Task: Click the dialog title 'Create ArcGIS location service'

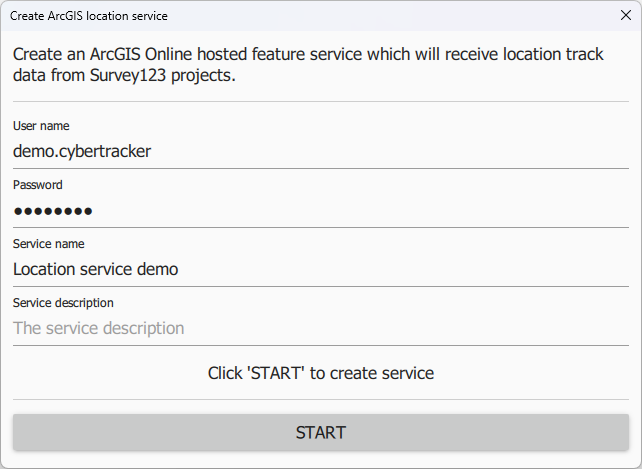Action: click(89, 16)
